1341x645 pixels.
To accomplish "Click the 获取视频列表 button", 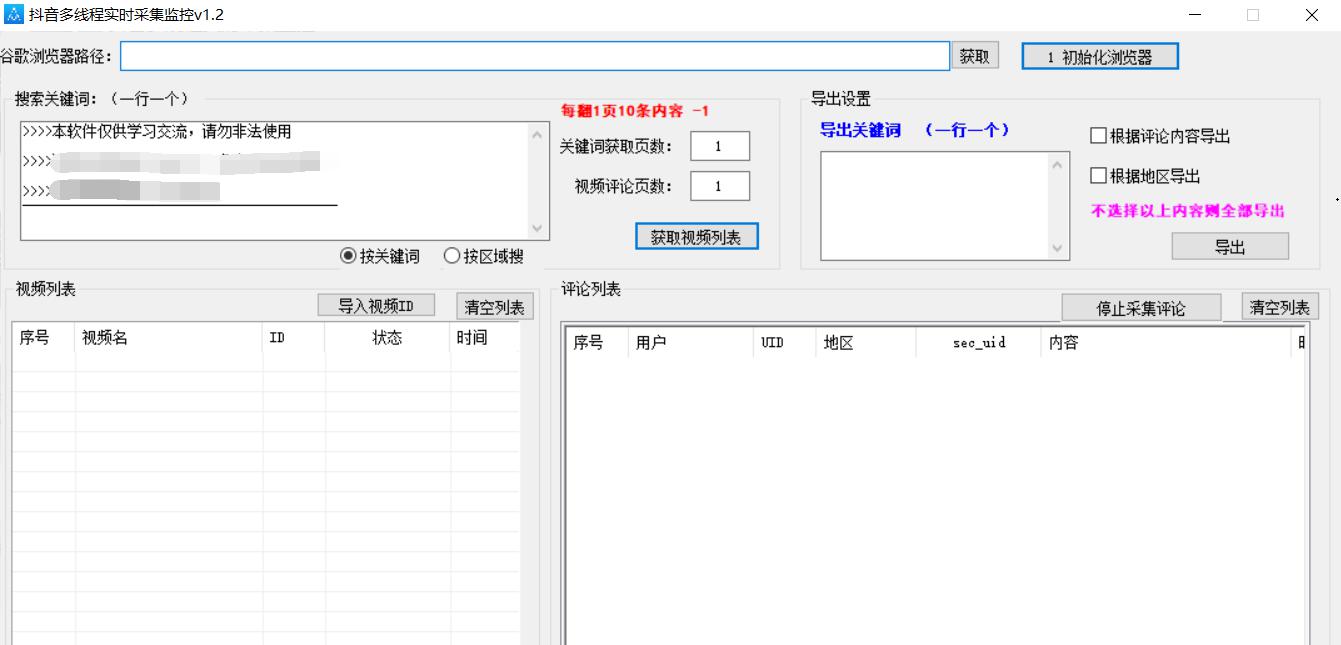I will 696,237.
